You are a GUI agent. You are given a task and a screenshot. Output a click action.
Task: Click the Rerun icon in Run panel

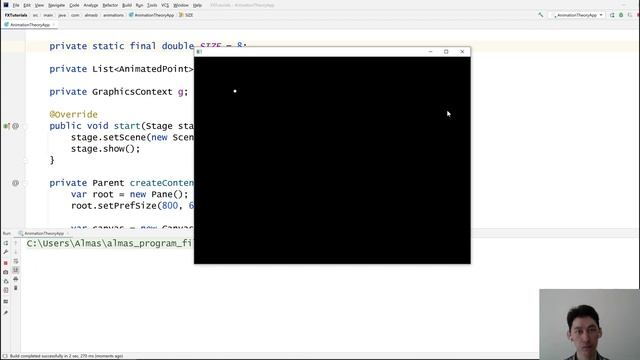(x=6, y=243)
